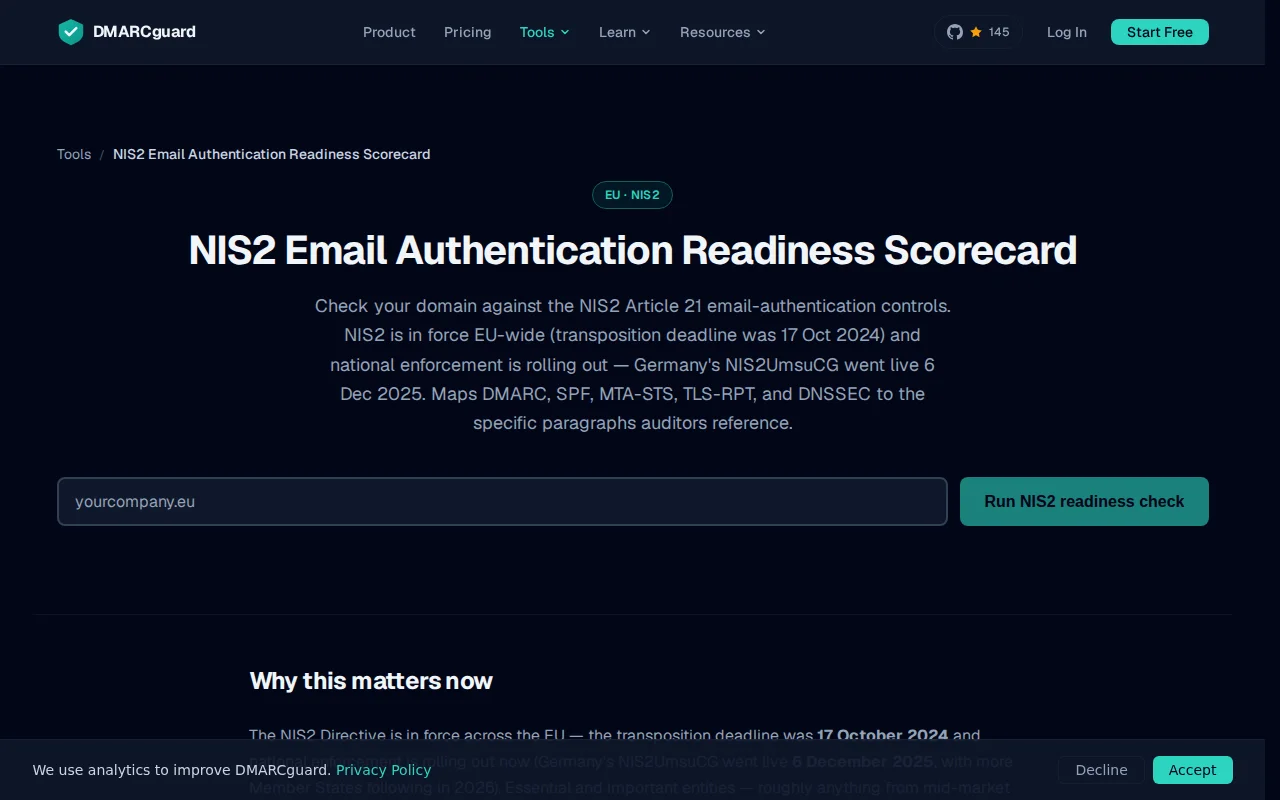Click the DMARCguard shield logo icon
Image resolution: width=1280 pixels, height=800 pixels.
click(70, 32)
